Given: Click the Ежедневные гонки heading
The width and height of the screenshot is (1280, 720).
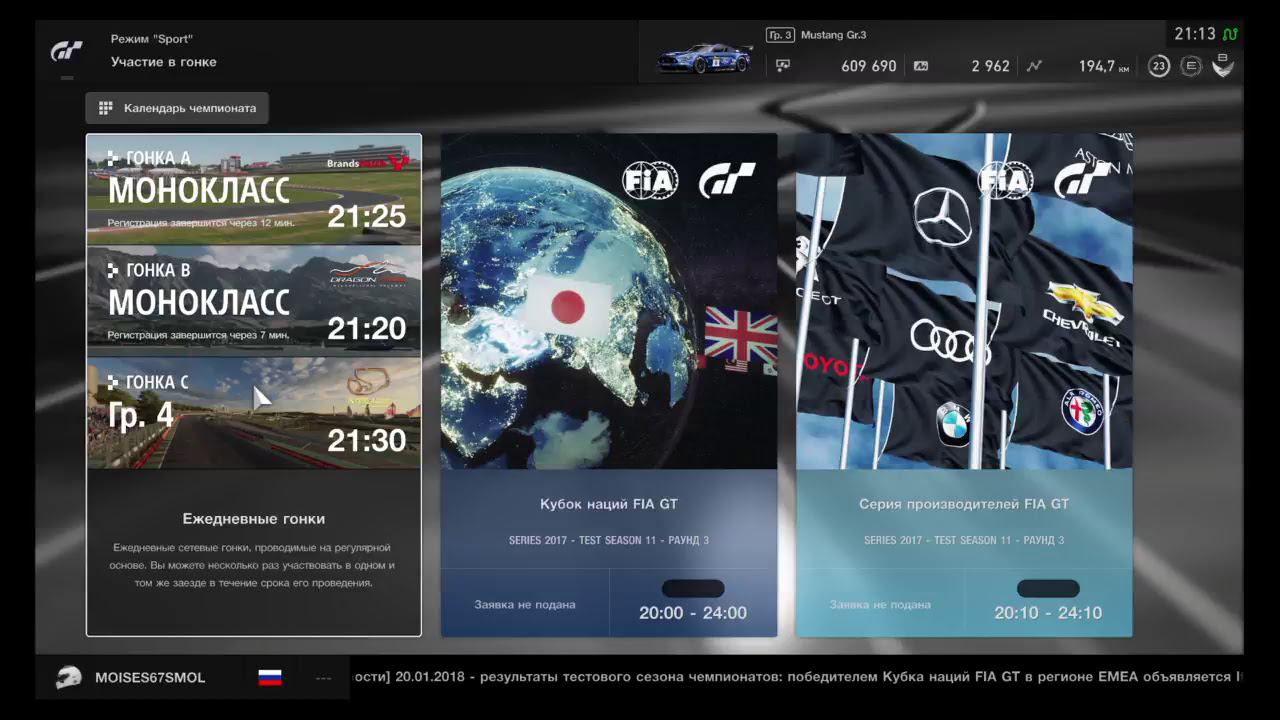Looking at the screenshot, I should click(x=254, y=519).
